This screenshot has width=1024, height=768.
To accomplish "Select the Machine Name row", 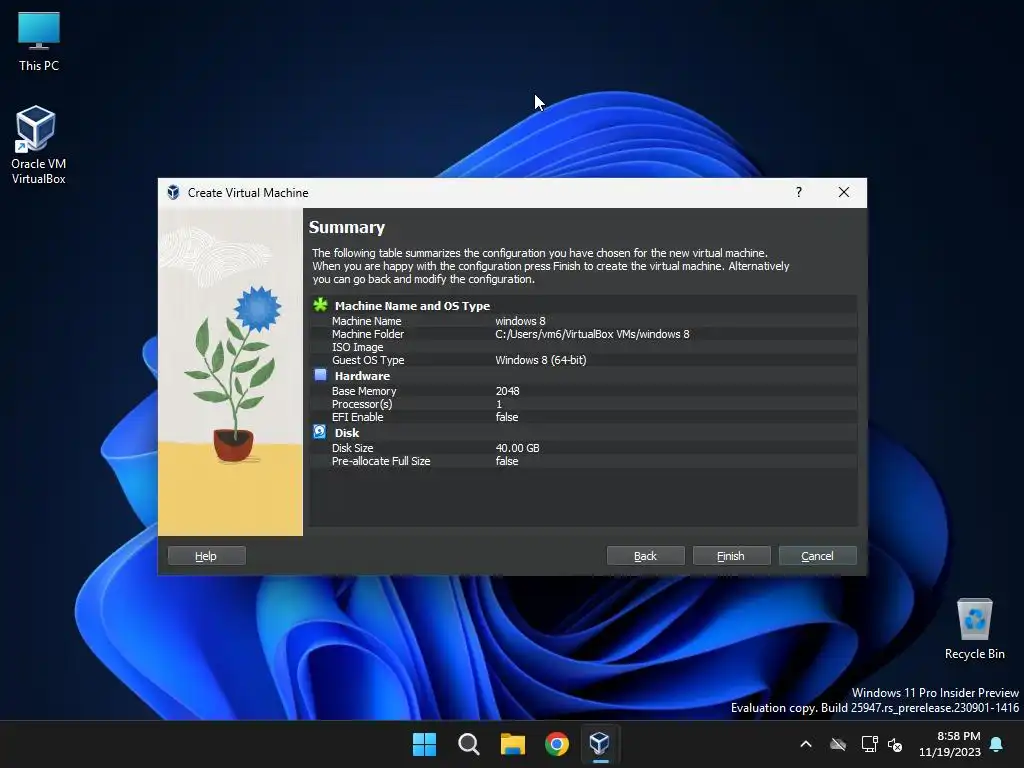I will tap(583, 321).
